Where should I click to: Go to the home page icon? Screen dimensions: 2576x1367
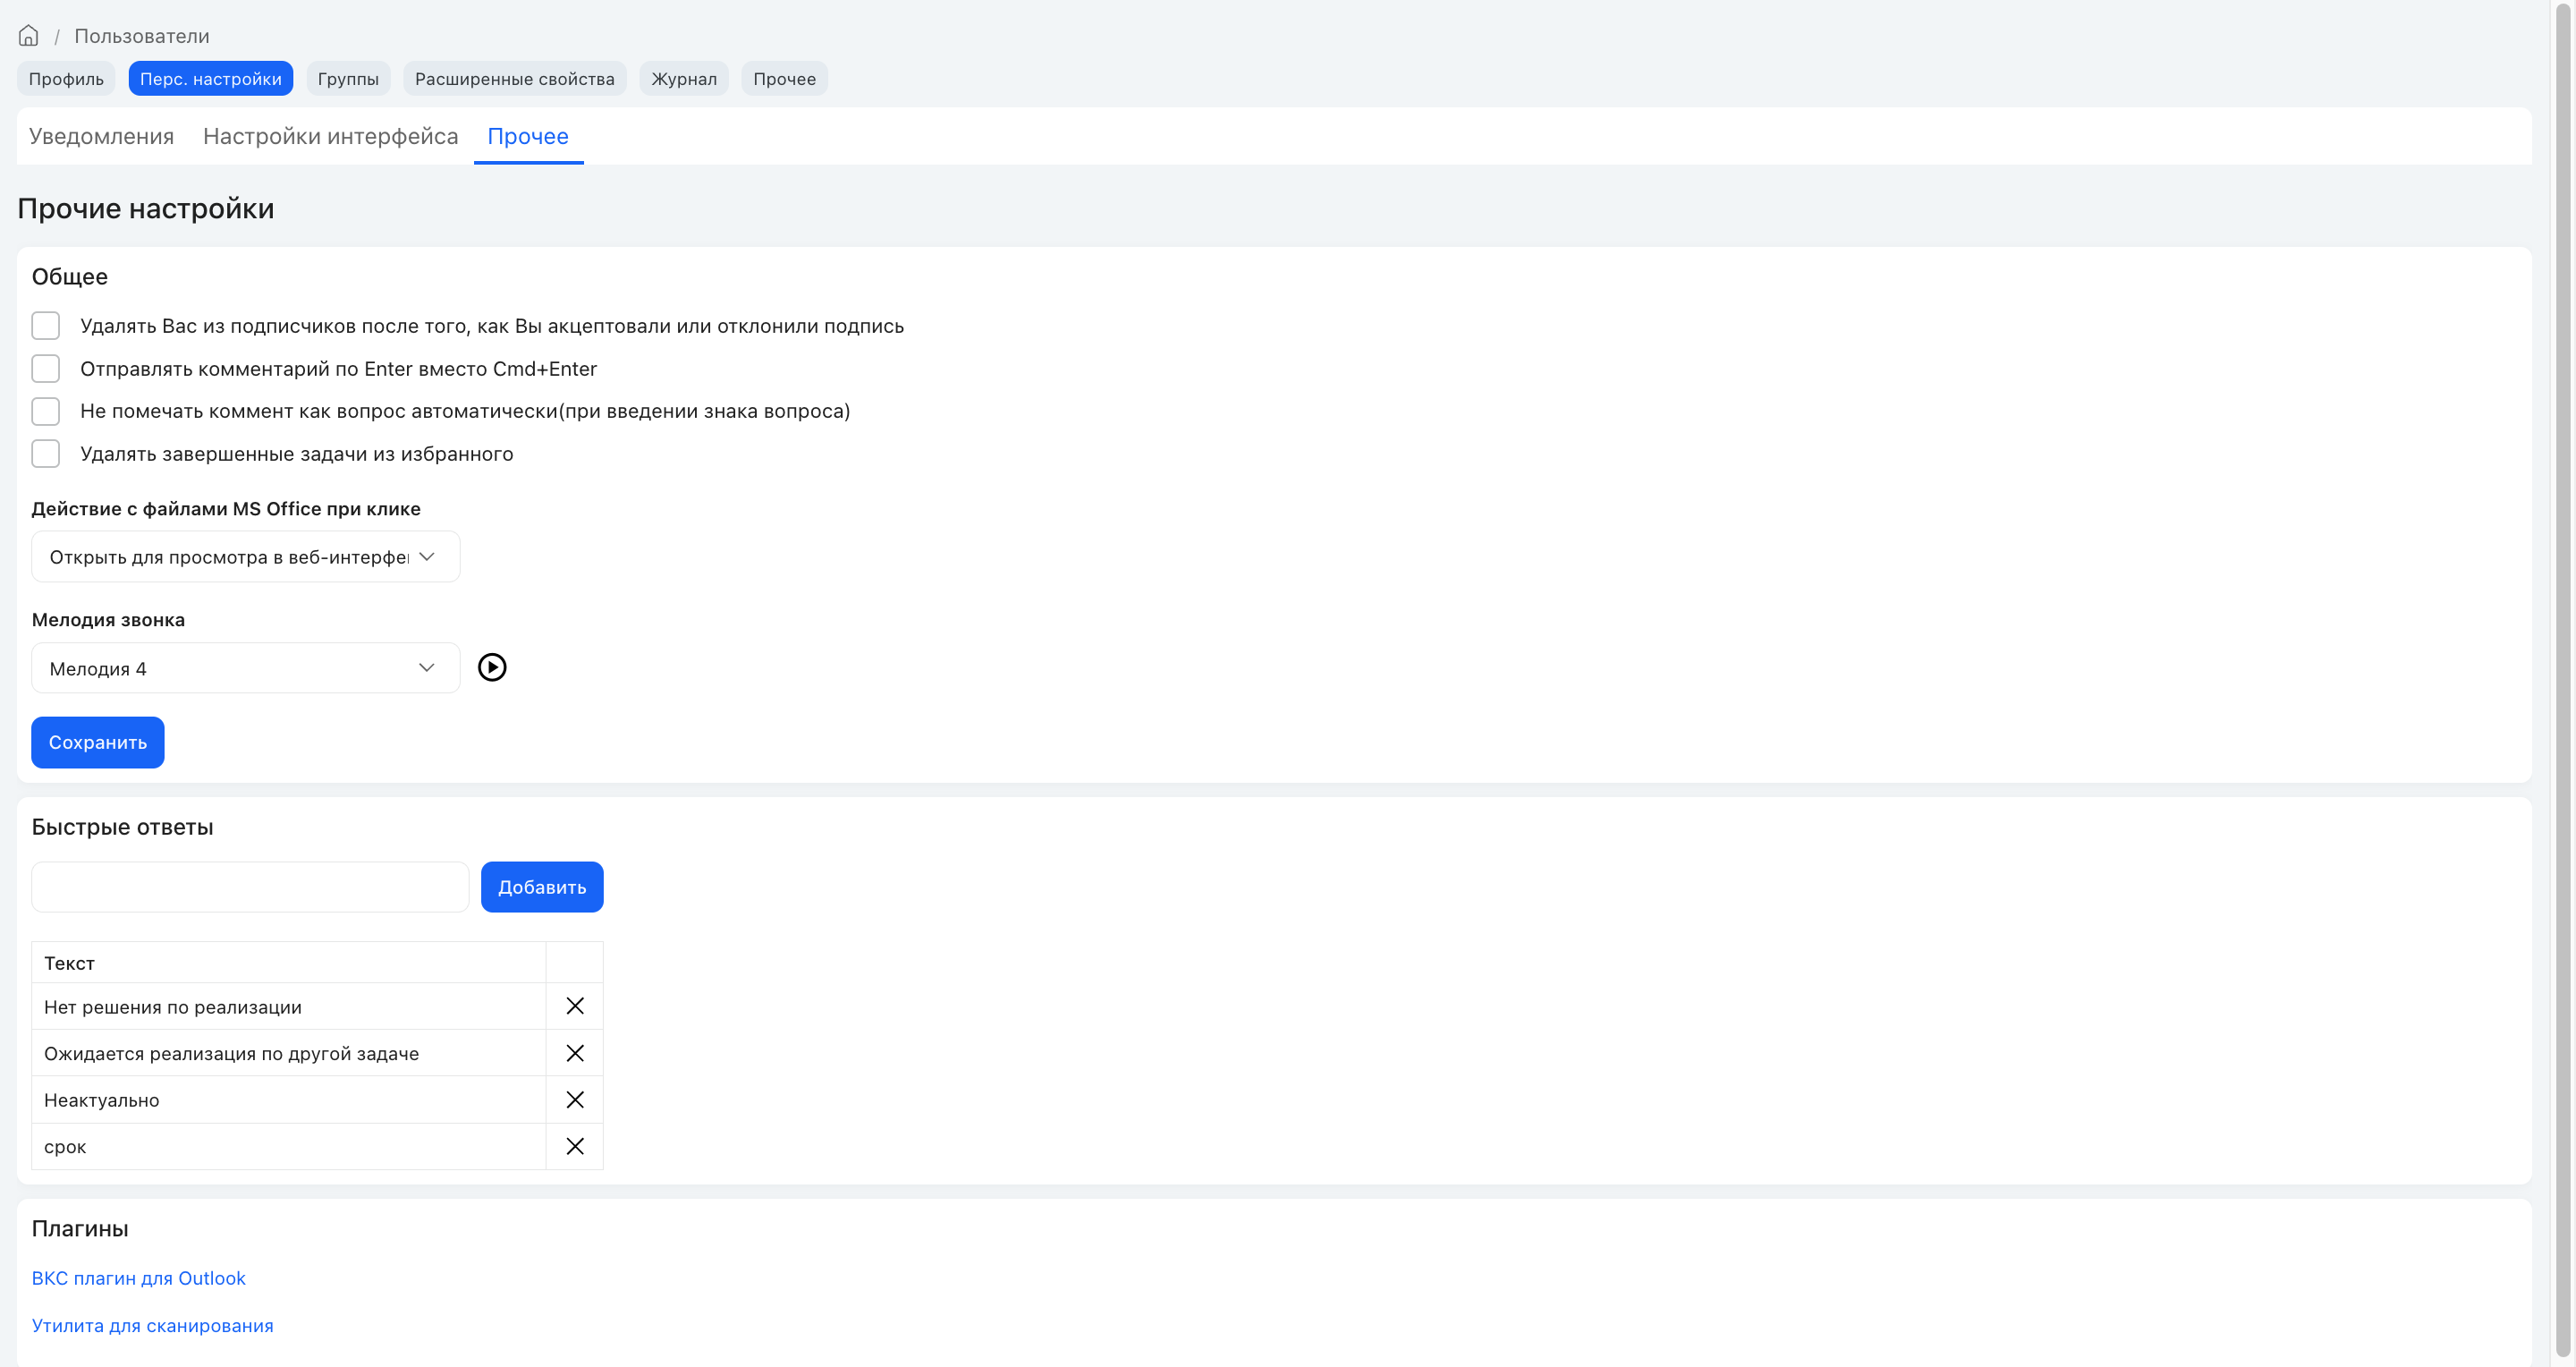(x=28, y=36)
